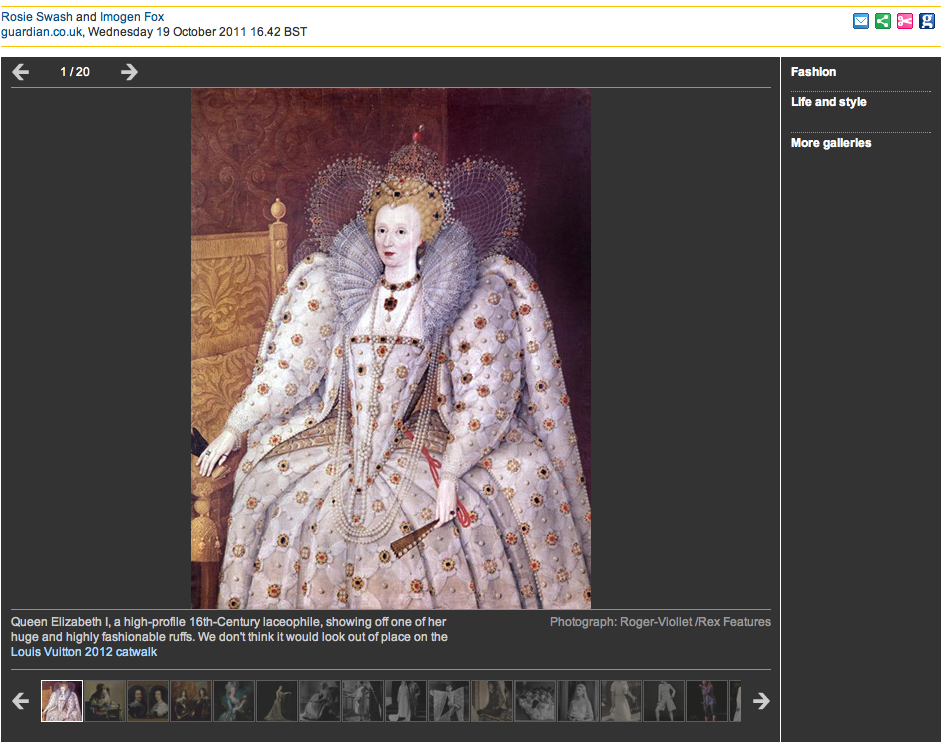The height and width of the screenshot is (745, 943).
Task: Open the second thumbnail in the strip
Action: pyautogui.click(x=105, y=701)
